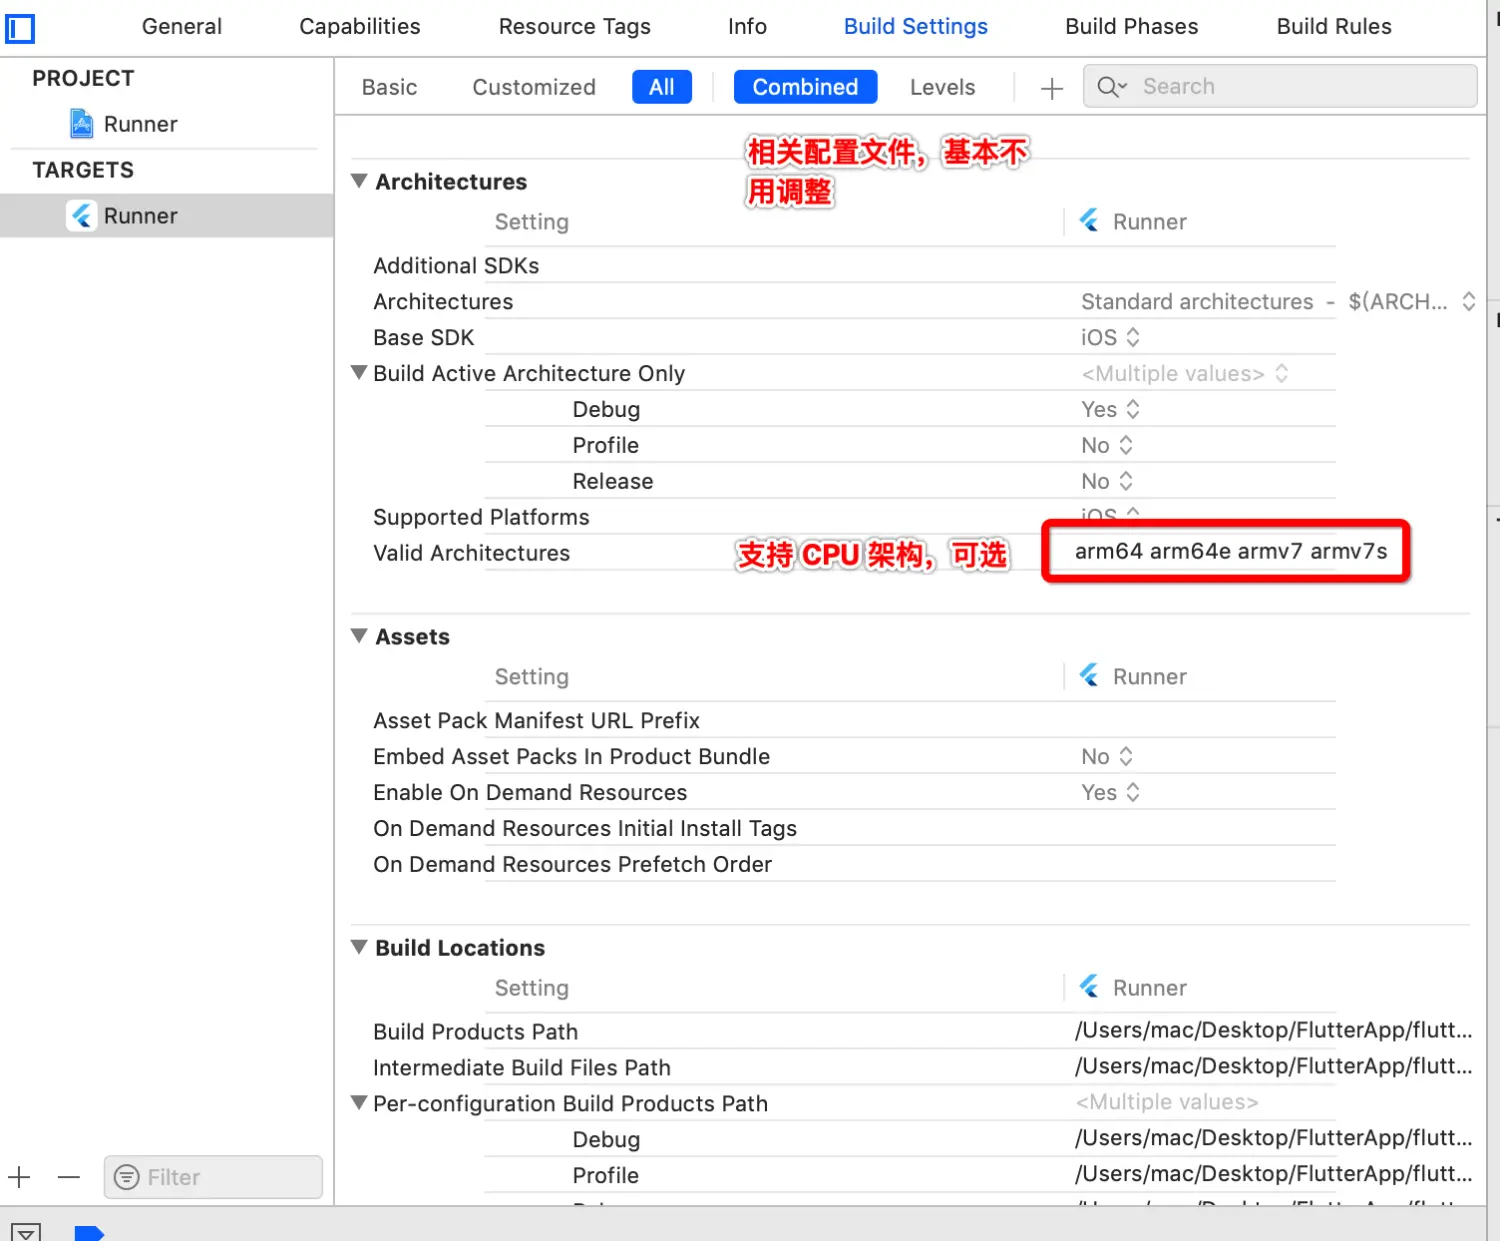This screenshot has width=1500, height=1241.
Task: Click the Per-configuration Debug path value
Action: 1273,1138
